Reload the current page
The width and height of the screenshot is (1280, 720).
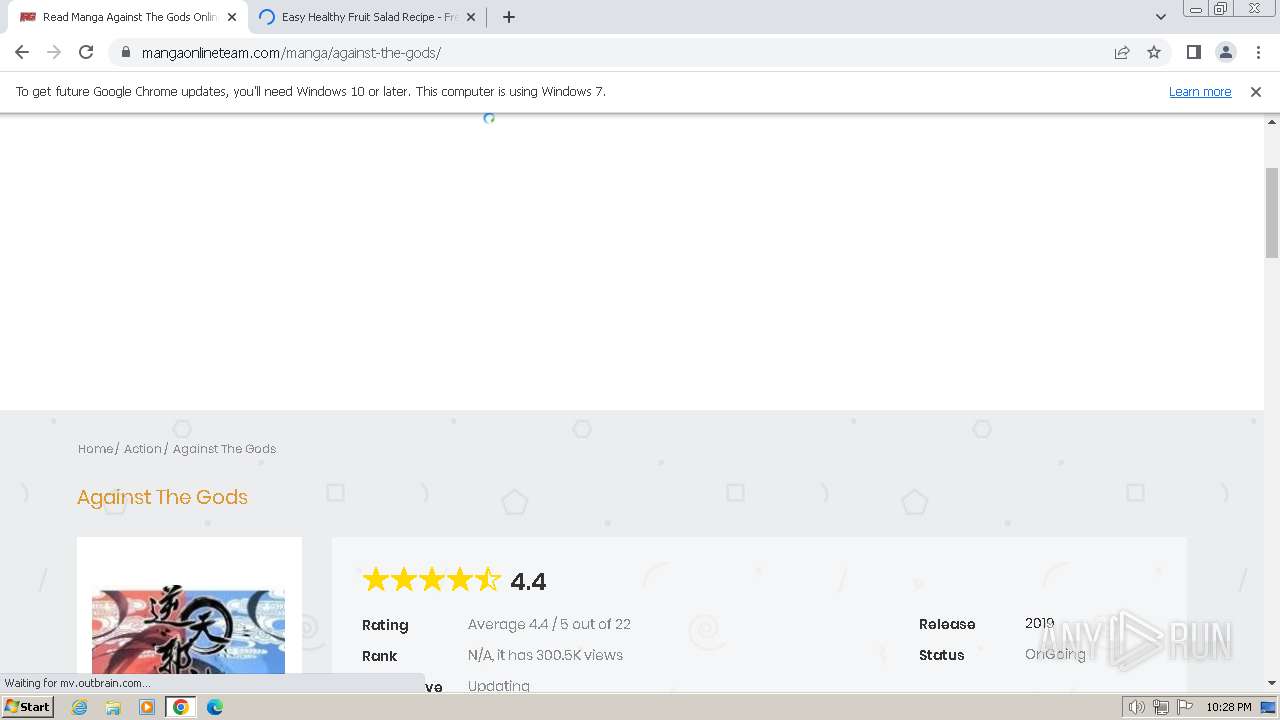point(86,52)
